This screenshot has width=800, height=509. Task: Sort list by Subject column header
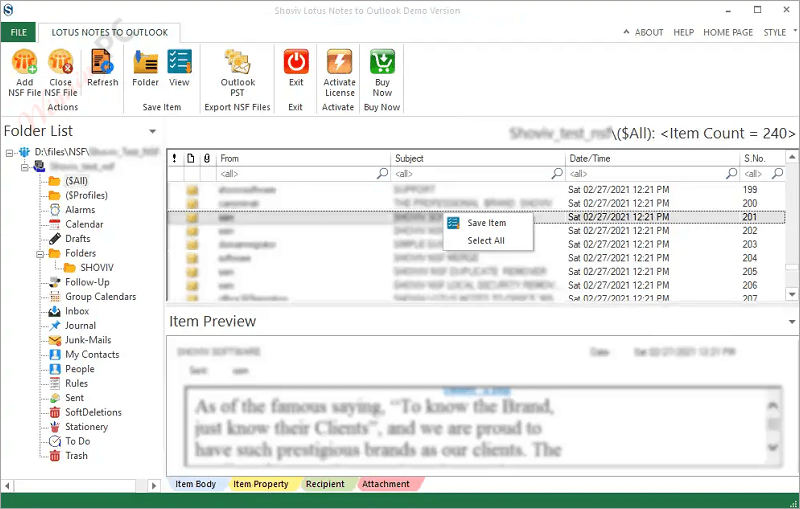[x=479, y=159]
